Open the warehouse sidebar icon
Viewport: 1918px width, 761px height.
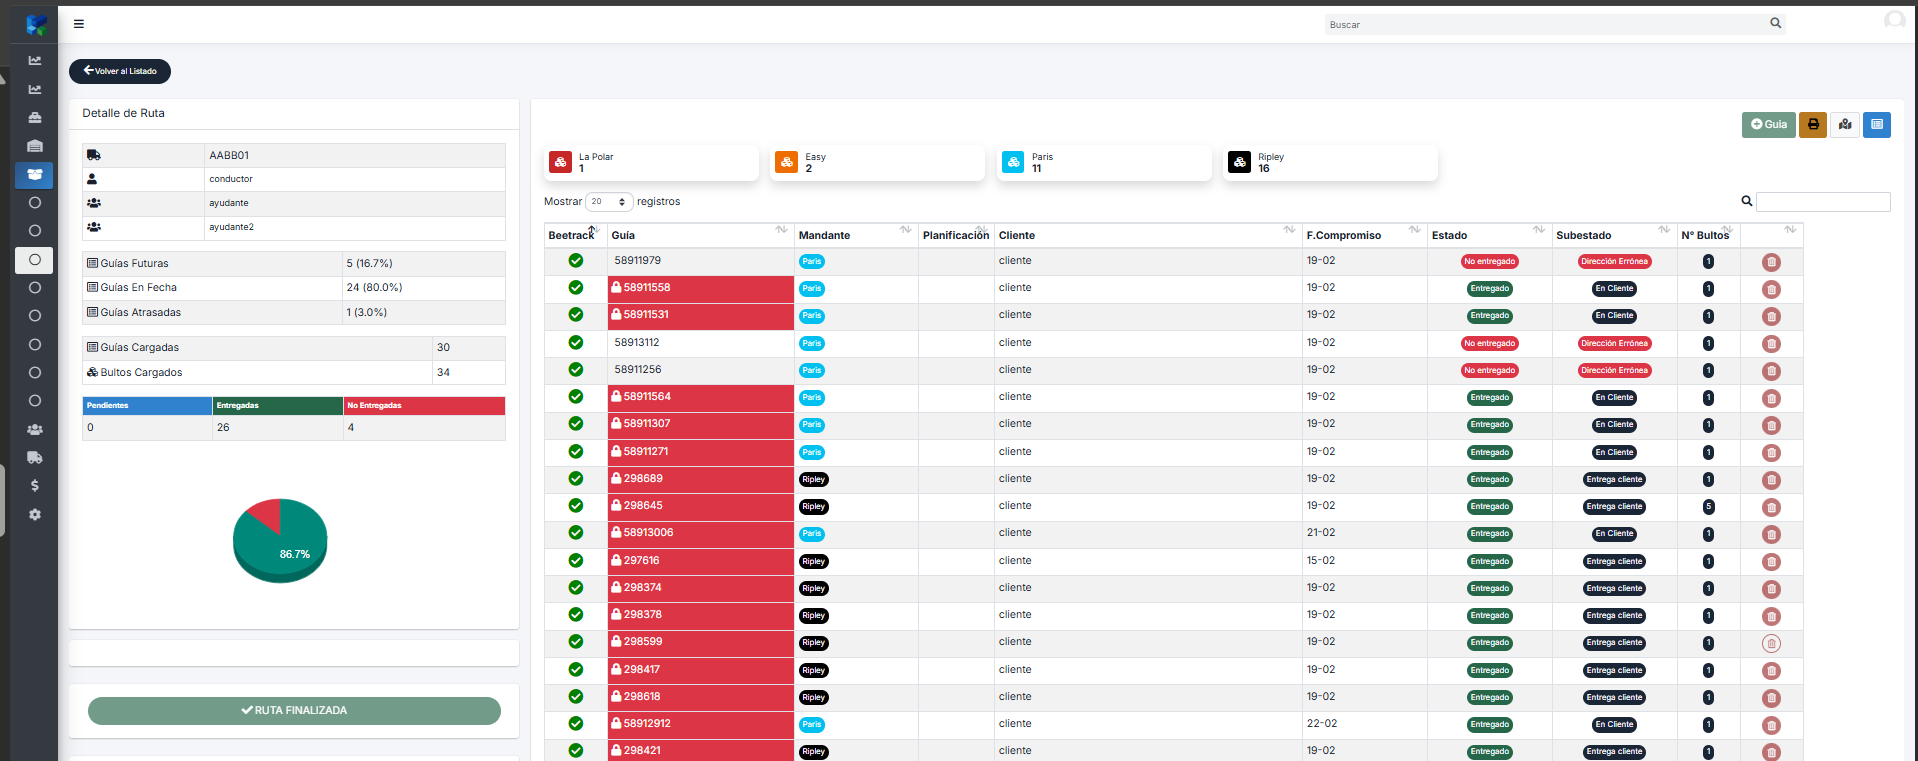click(x=35, y=146)
